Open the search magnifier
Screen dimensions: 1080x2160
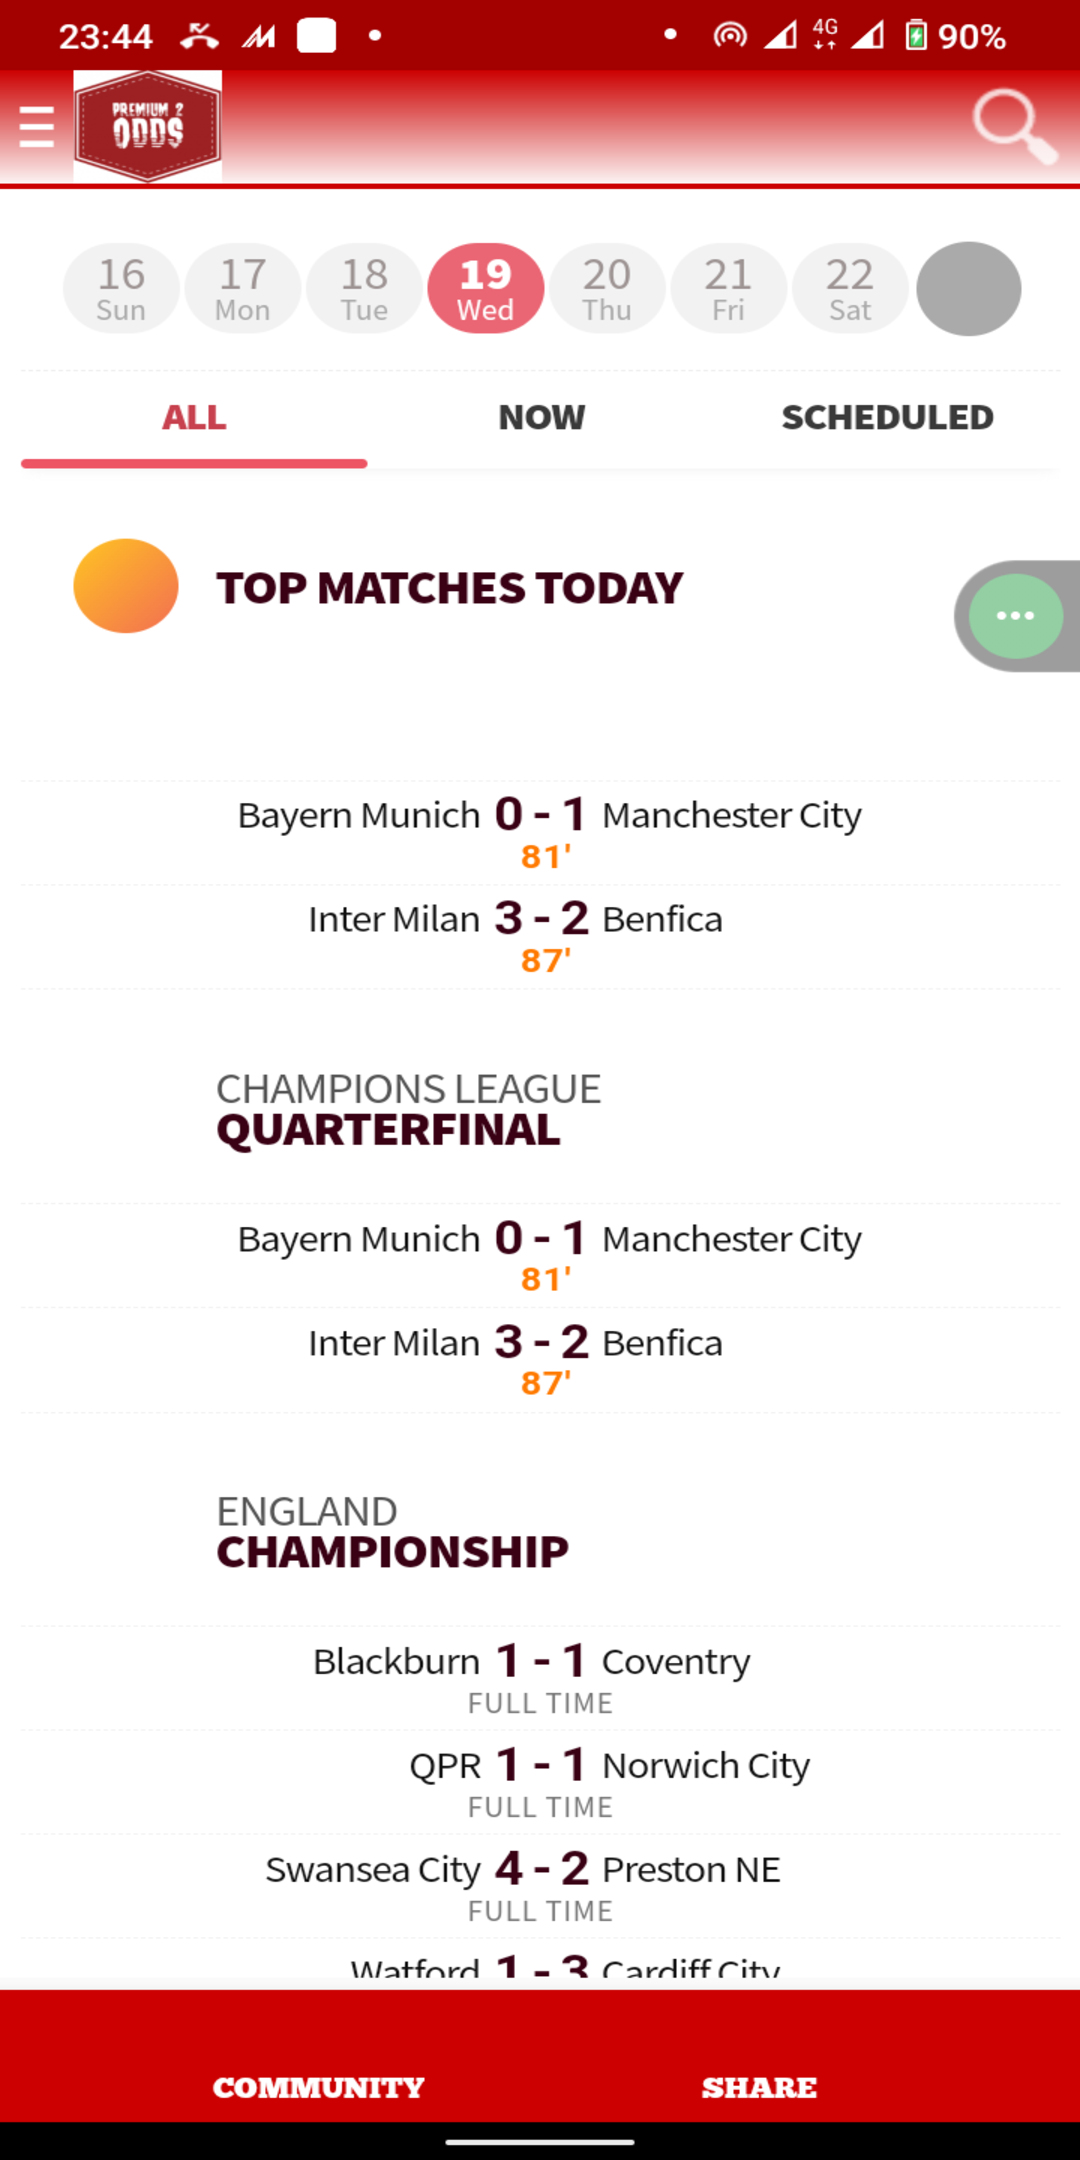(x=1014, y=126)
